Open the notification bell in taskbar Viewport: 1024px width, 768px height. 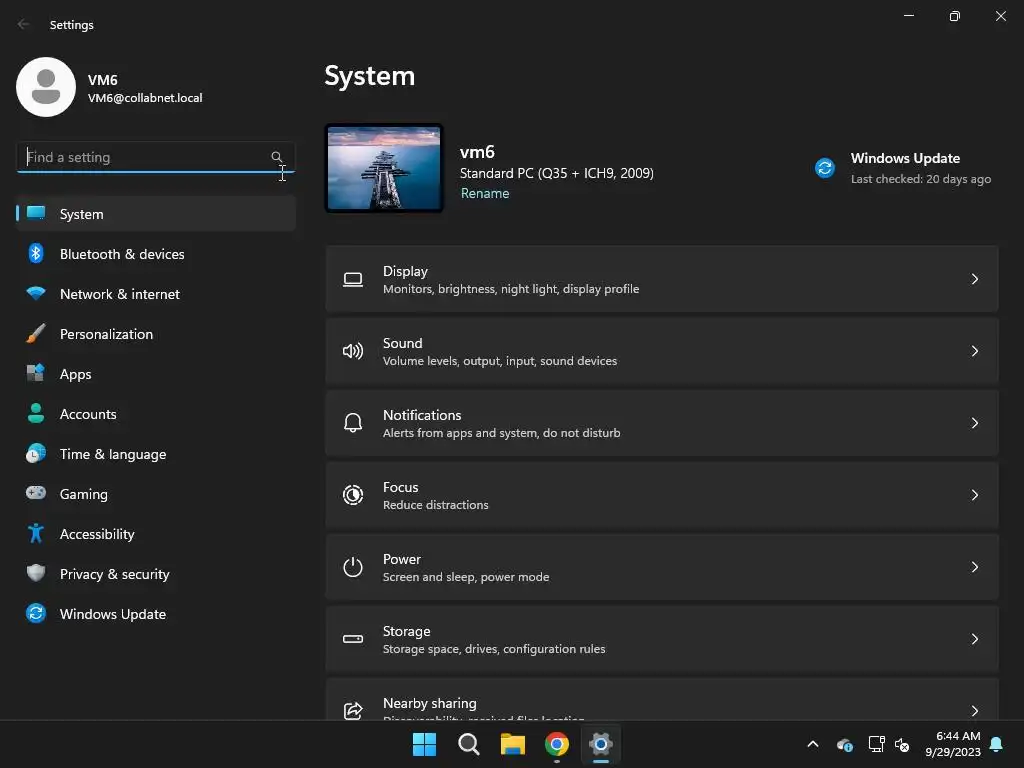click(997, 744)
